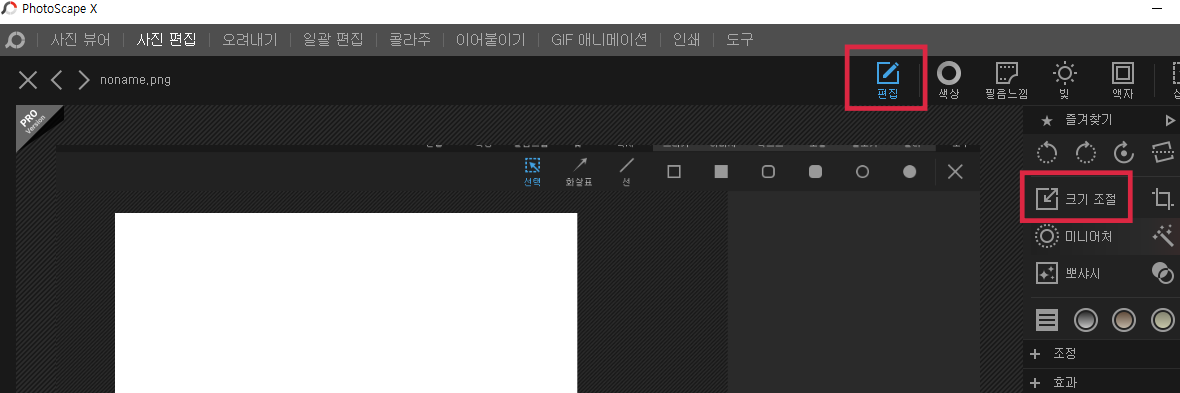Image resolution: width=1180 pixels, height=393 pixels.
Task: Open the 이어붙이기 tab
Action: click(x=491, y=40)
